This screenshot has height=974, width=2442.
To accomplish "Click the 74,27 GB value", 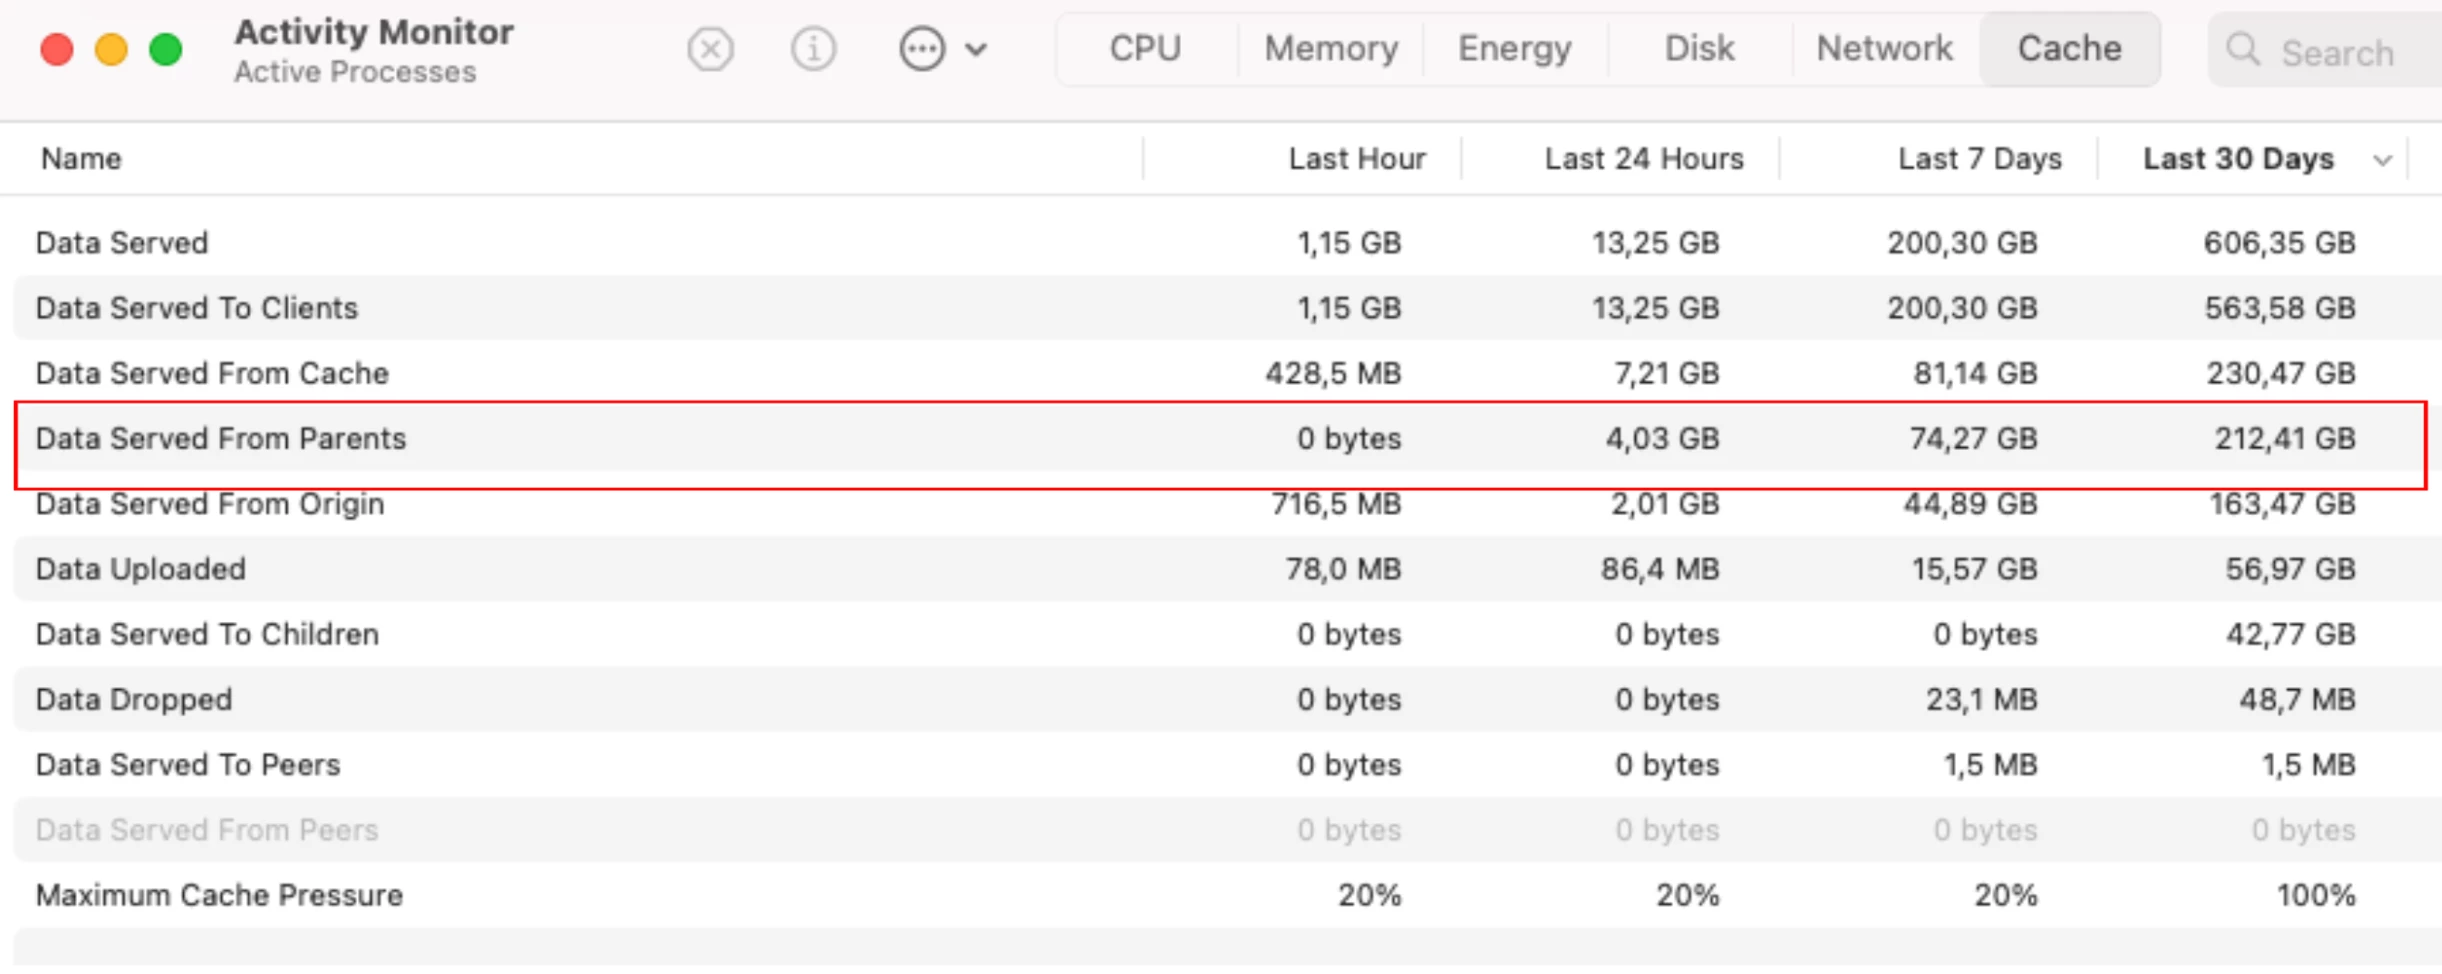I will click(x=1973, y=438).
